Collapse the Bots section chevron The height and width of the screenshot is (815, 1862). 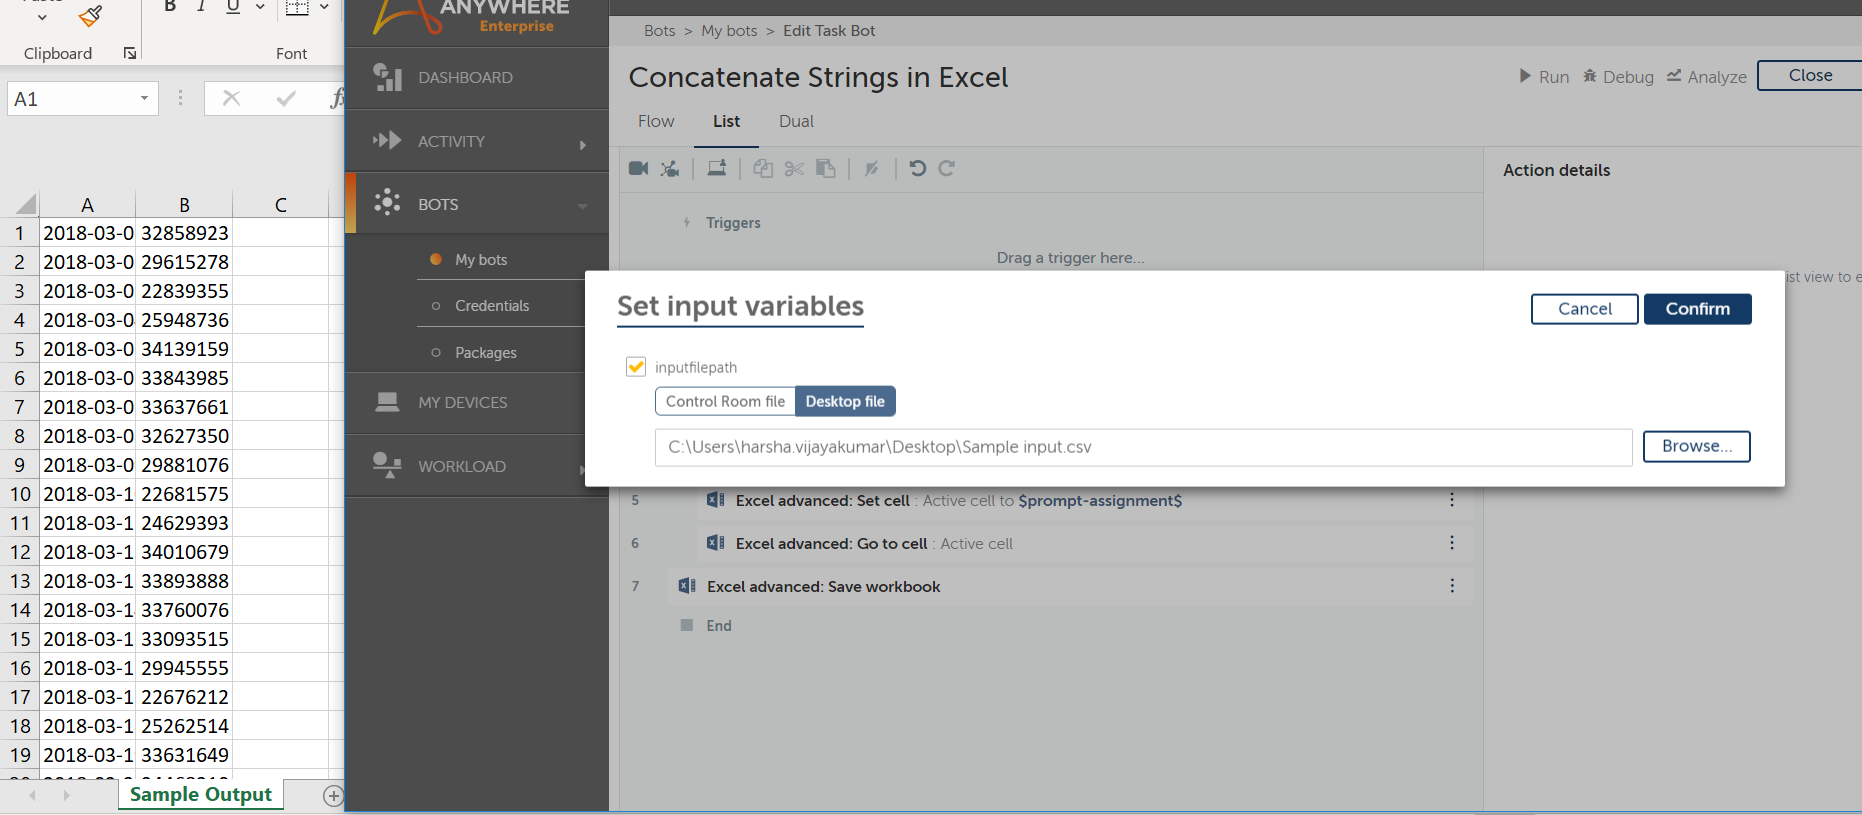582,206
